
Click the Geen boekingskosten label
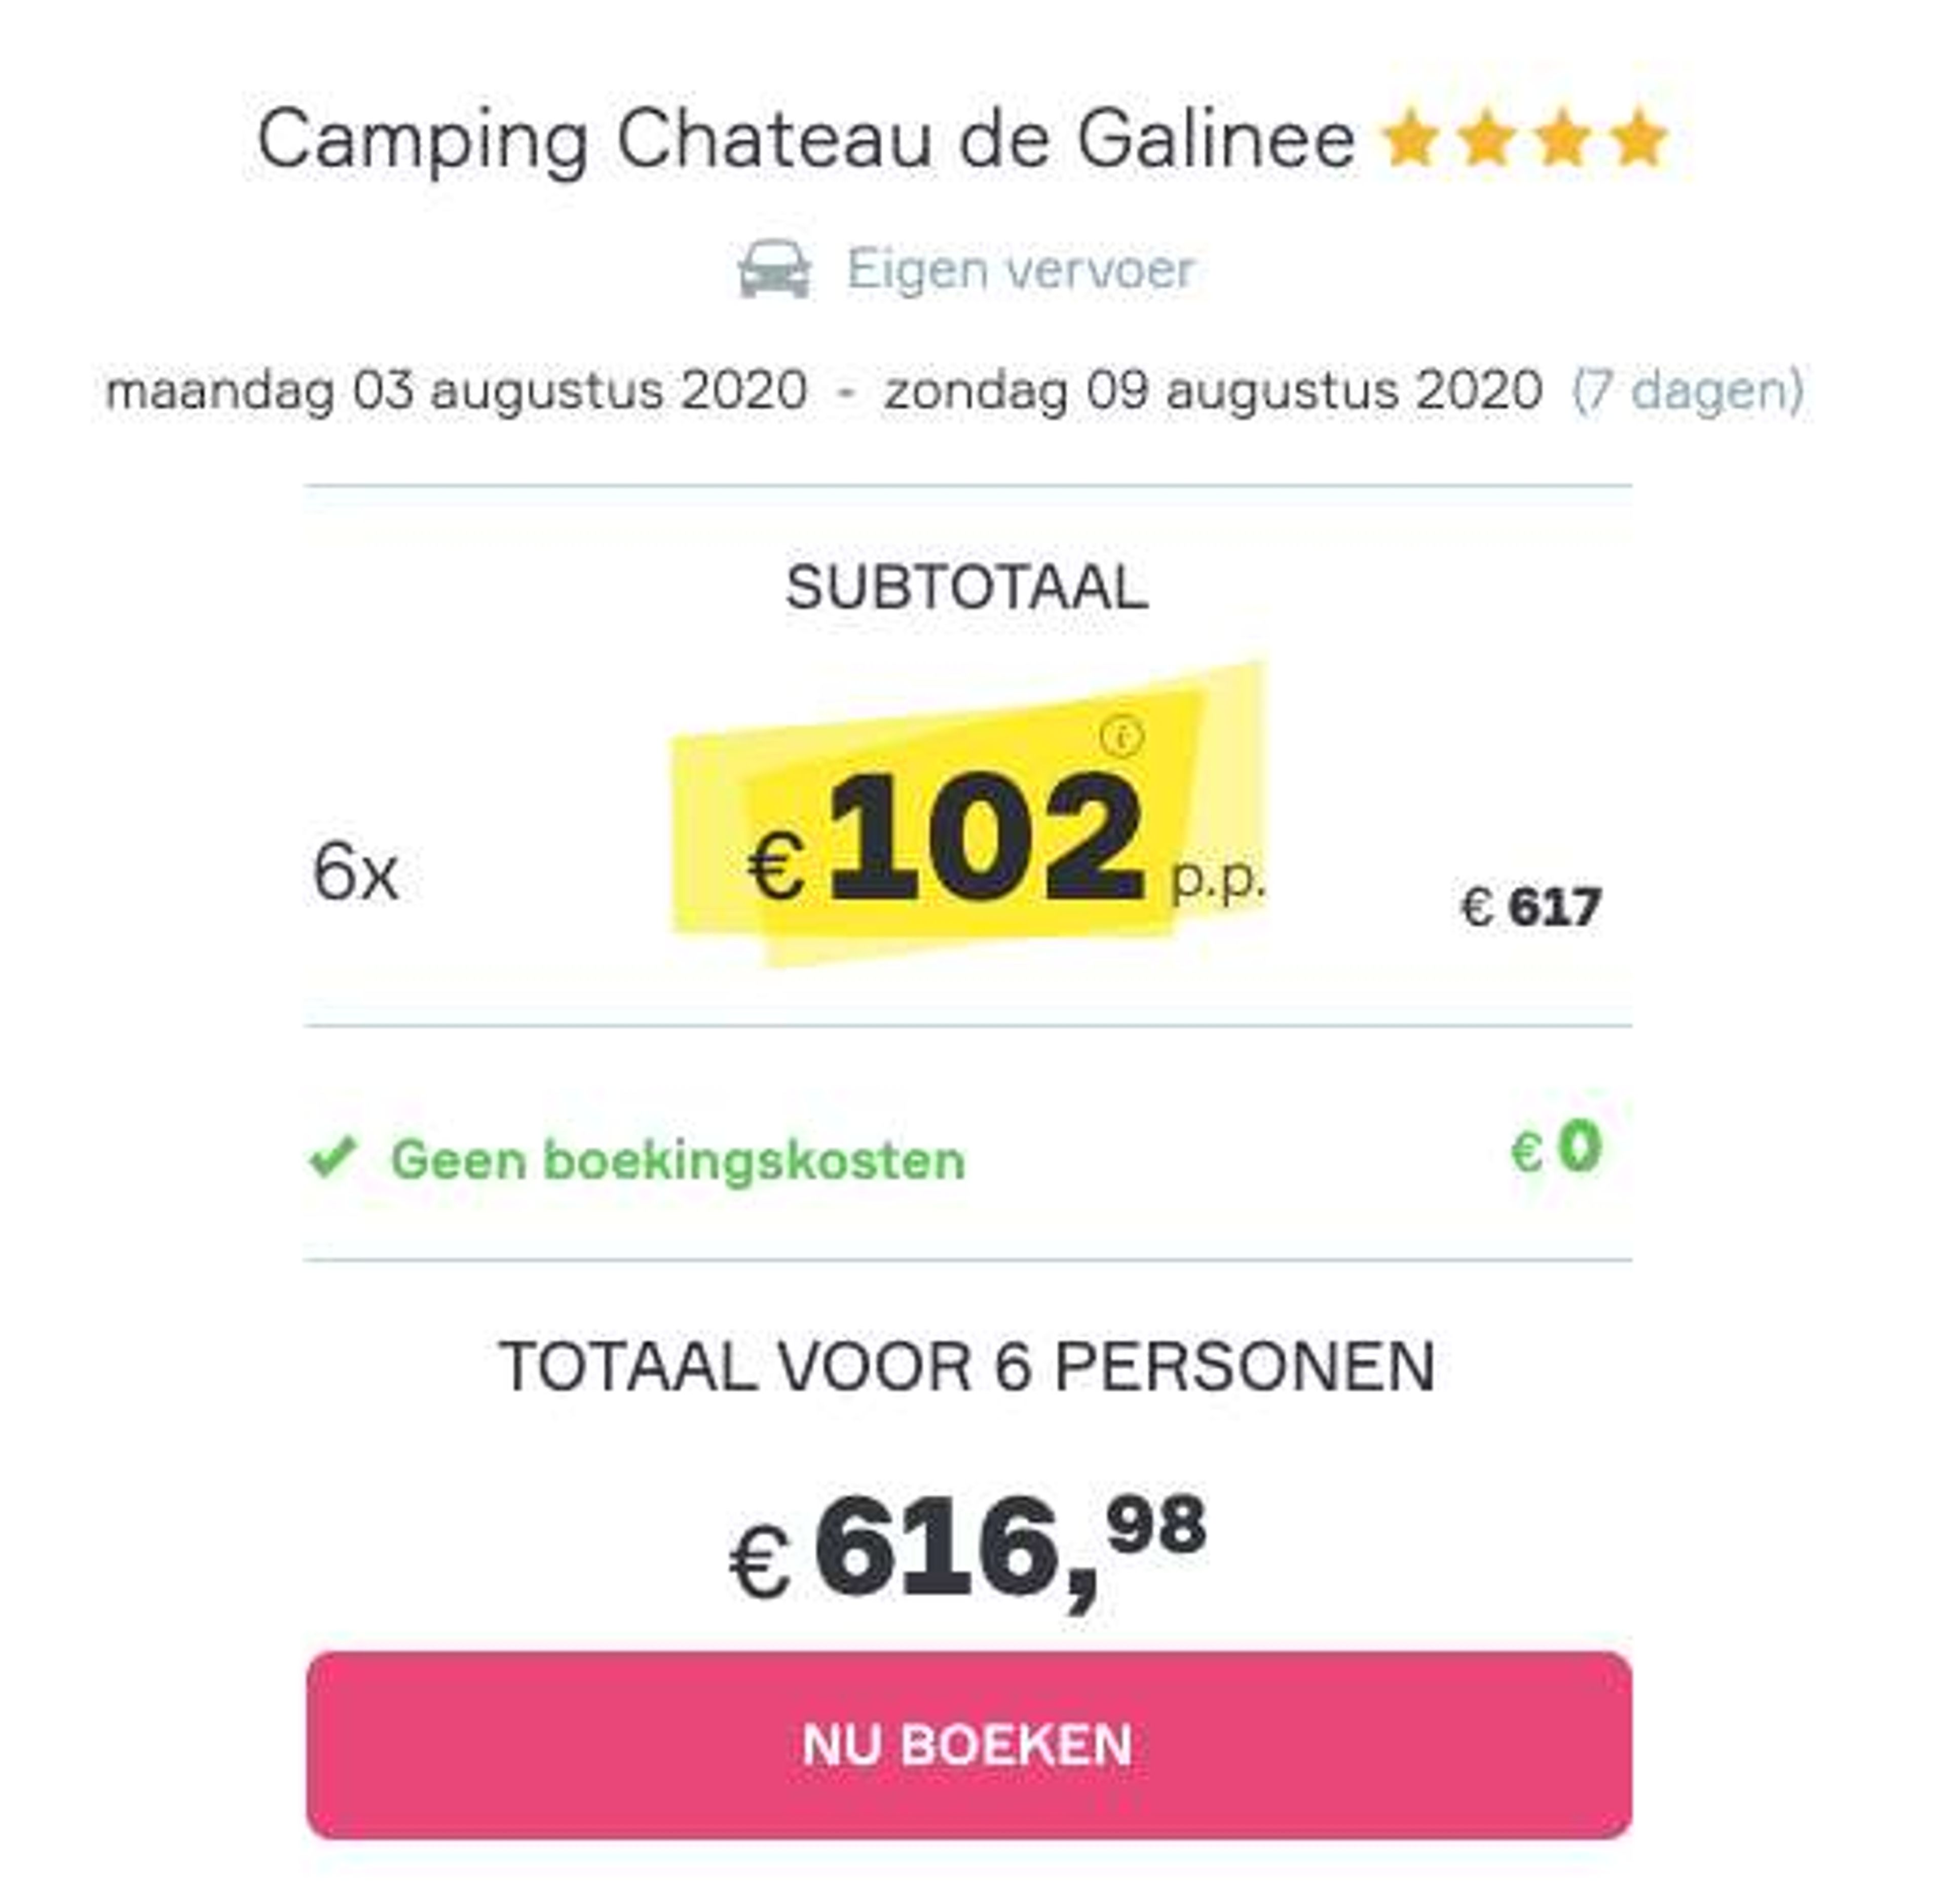tap(677, 1160)
